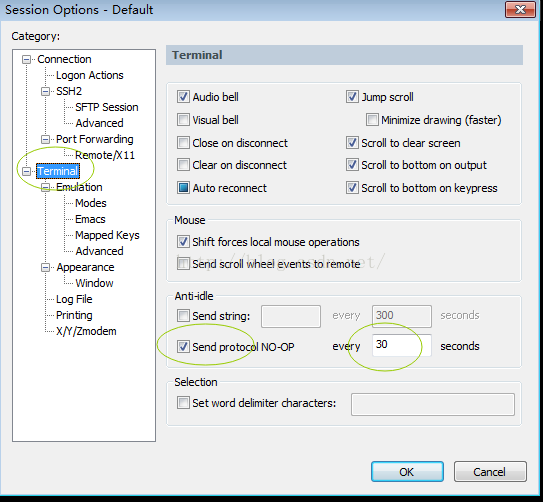Select Connection category
Viewport: 543px width, 502px height.
64,59
